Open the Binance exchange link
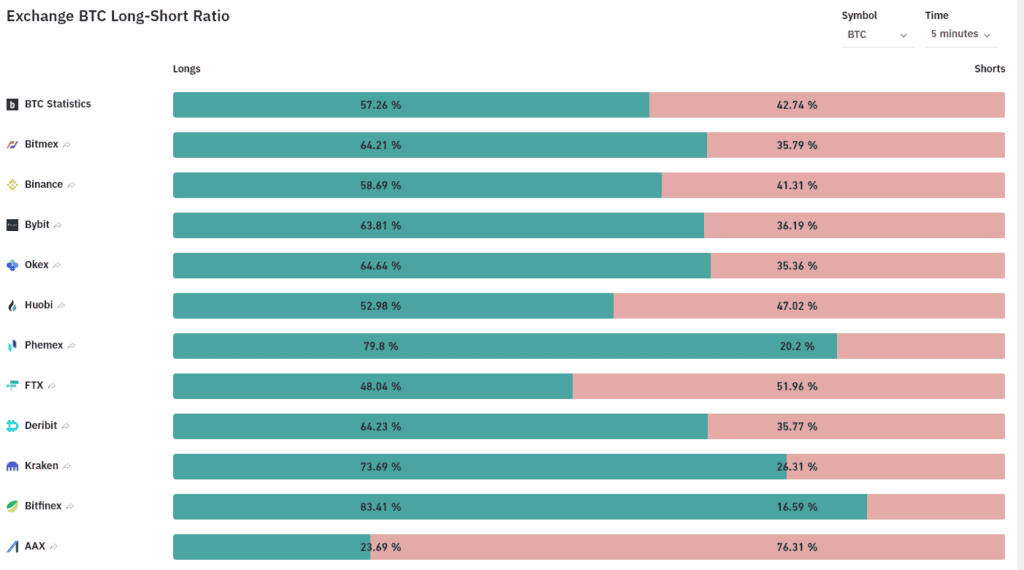Image resolution: width=1024 pixels, height=570 pixels. tap(44, 184)
